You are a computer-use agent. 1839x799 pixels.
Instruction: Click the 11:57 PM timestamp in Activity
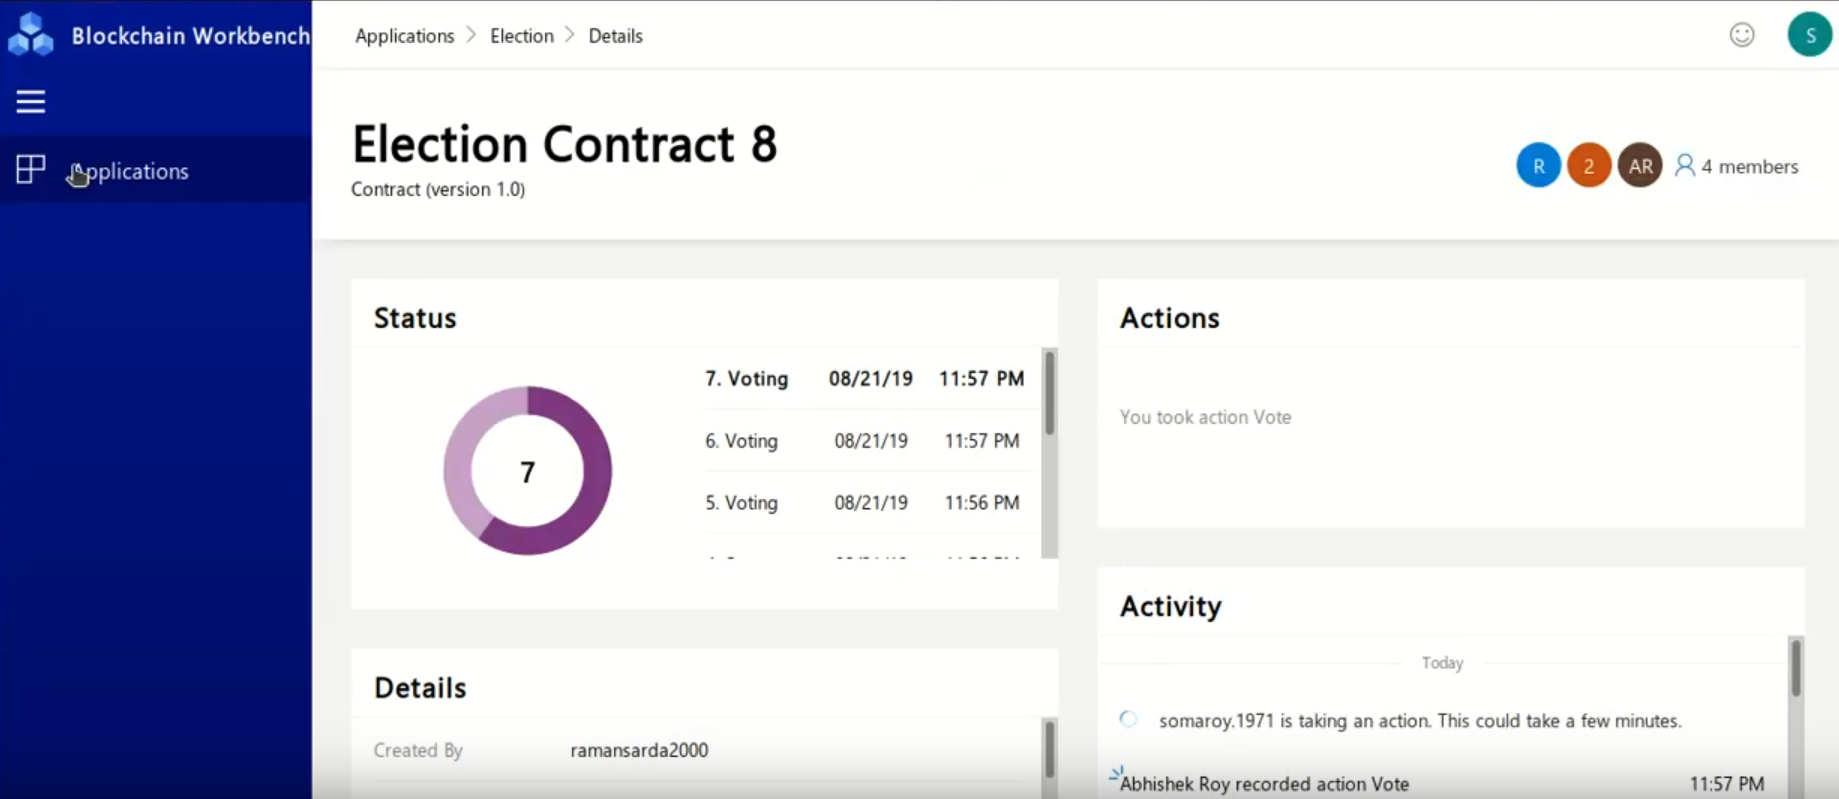pyautogui.click(x=1727, y=784)
